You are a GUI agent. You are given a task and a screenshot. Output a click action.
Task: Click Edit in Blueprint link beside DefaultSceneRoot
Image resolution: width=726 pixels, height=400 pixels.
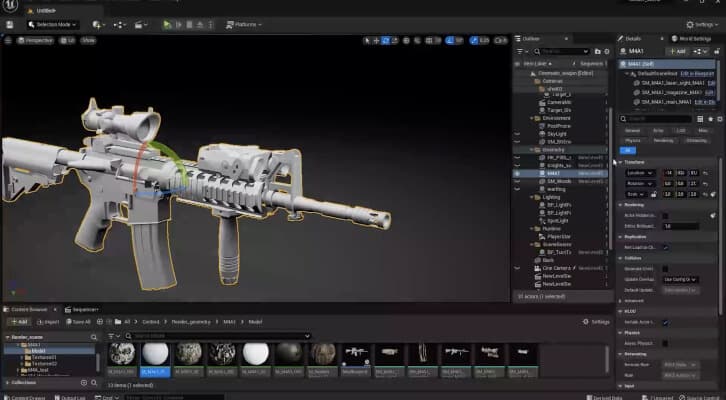[x=697, y=74]
